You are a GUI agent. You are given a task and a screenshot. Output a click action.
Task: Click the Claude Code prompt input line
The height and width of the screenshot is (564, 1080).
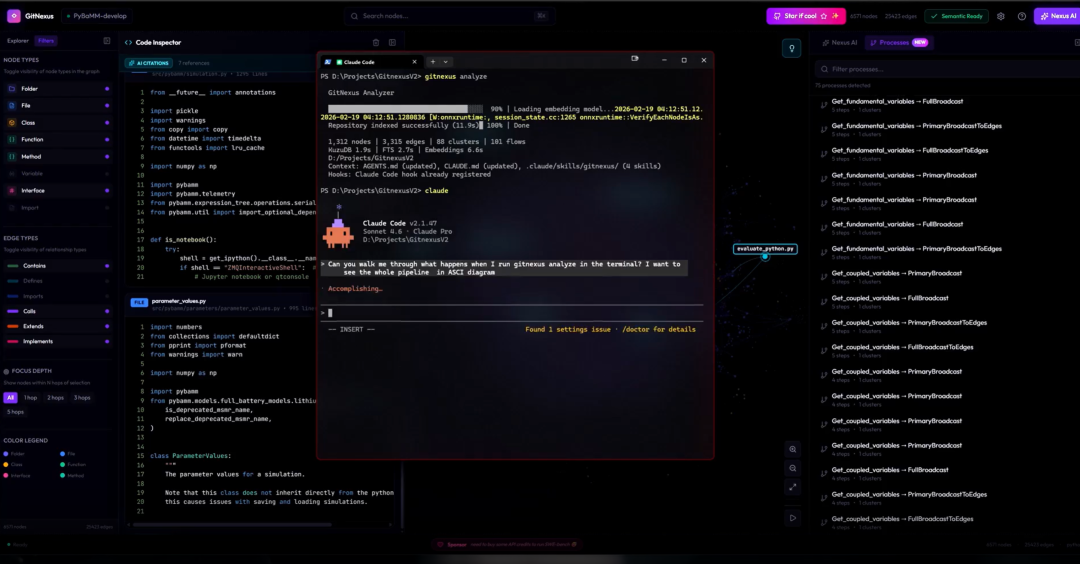click(x=512, y=313)
